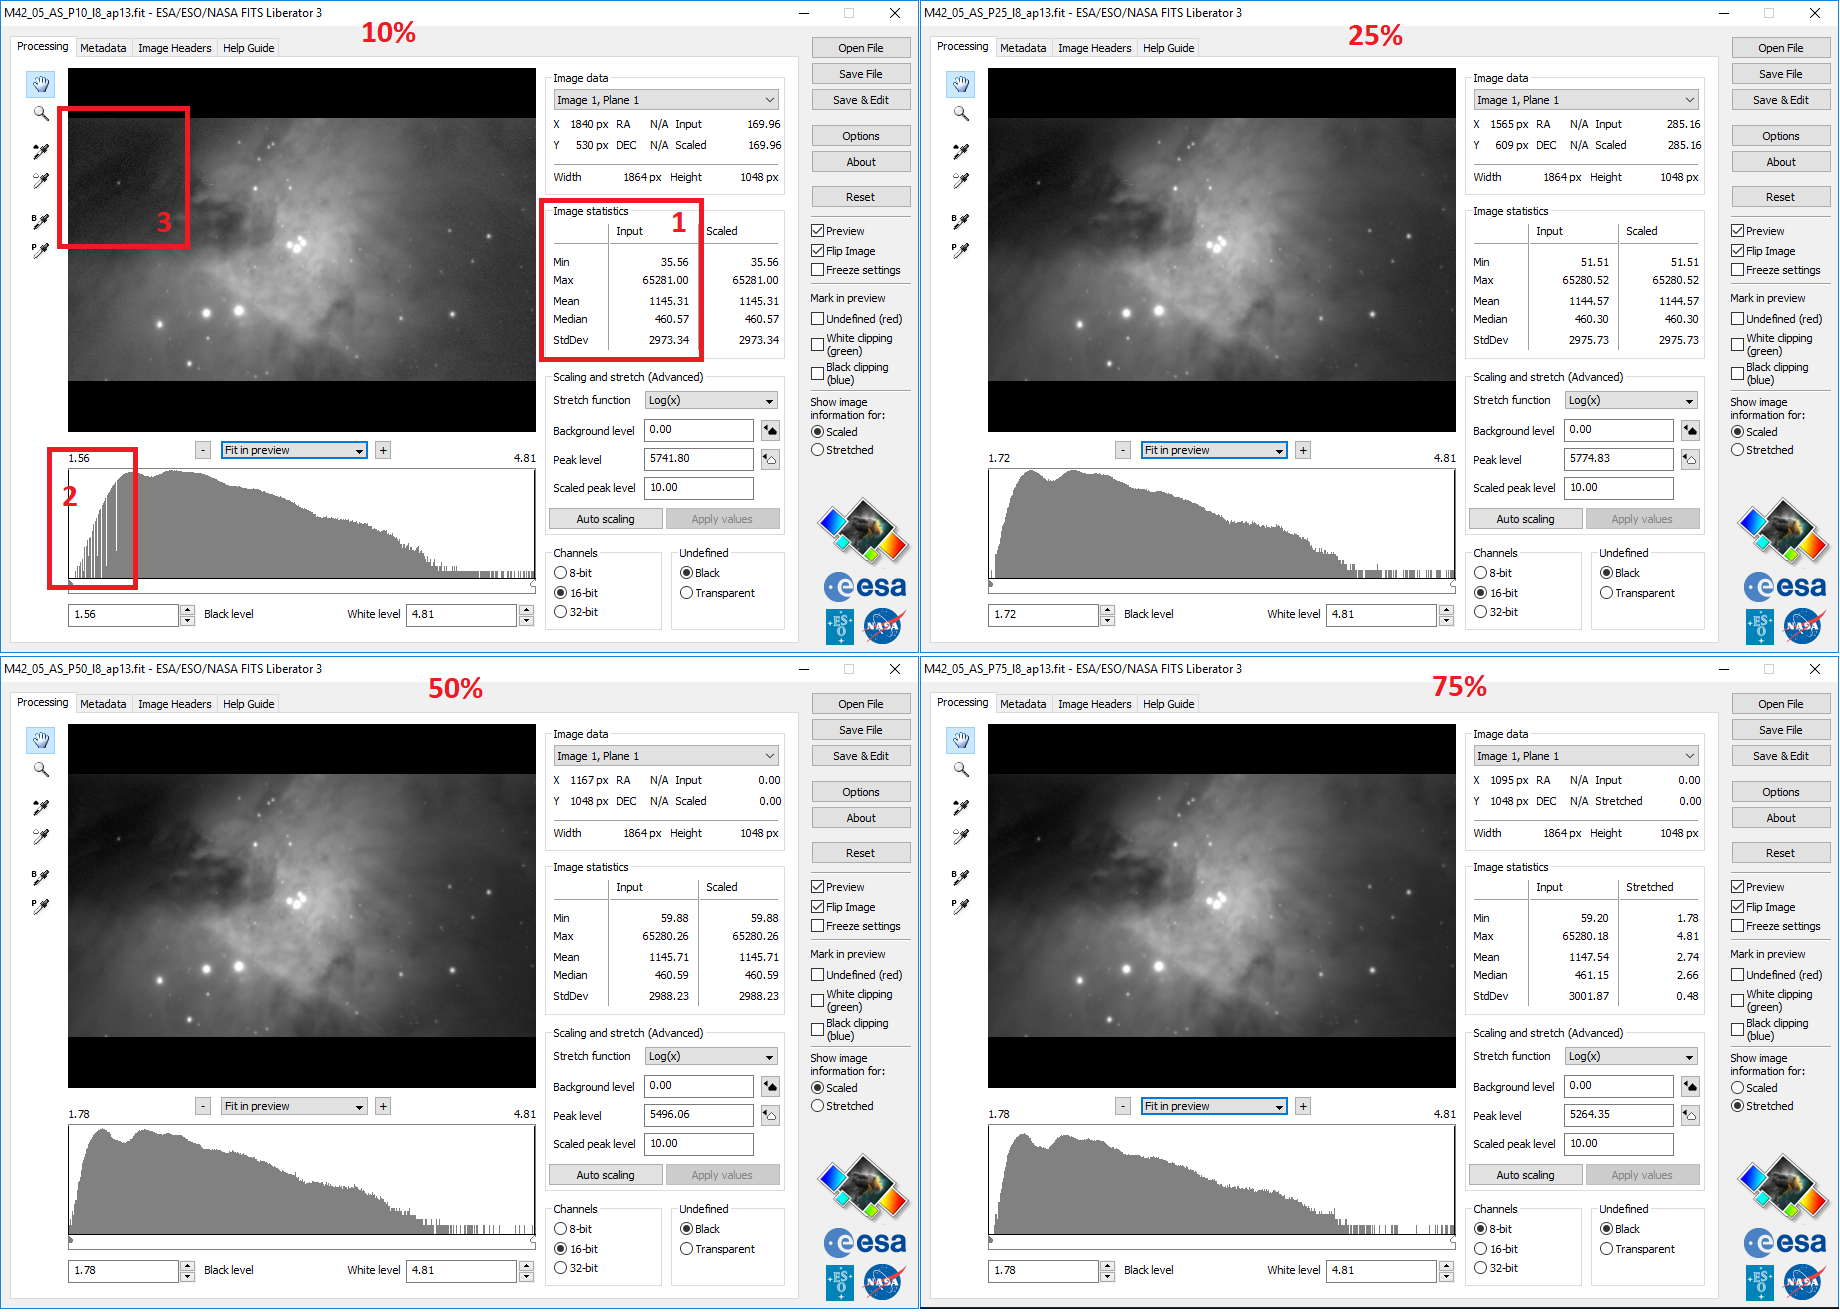Open Fit in preview zoom dropdown, P10 window

tap(294, 451)
